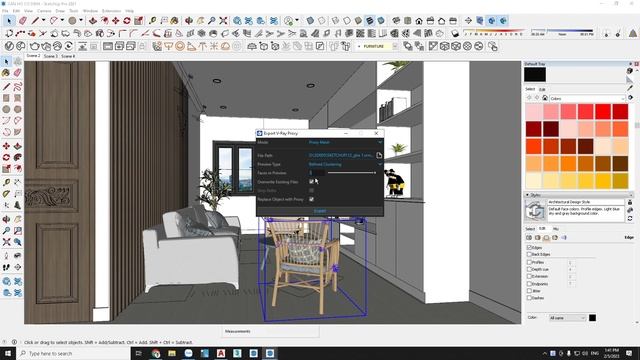Open the Extensions menu
Viewport: 640px width, 360px height.
coord(111,11)
